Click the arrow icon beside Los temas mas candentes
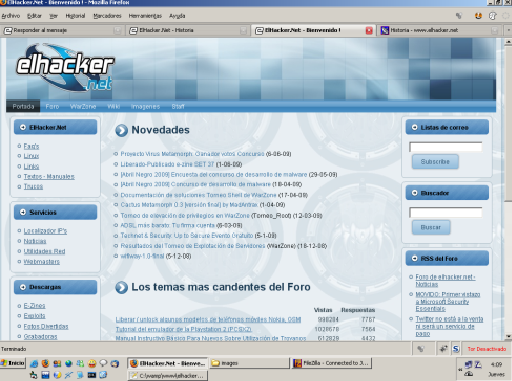Screen dimensions: 512x381 [x=122, y=287]
